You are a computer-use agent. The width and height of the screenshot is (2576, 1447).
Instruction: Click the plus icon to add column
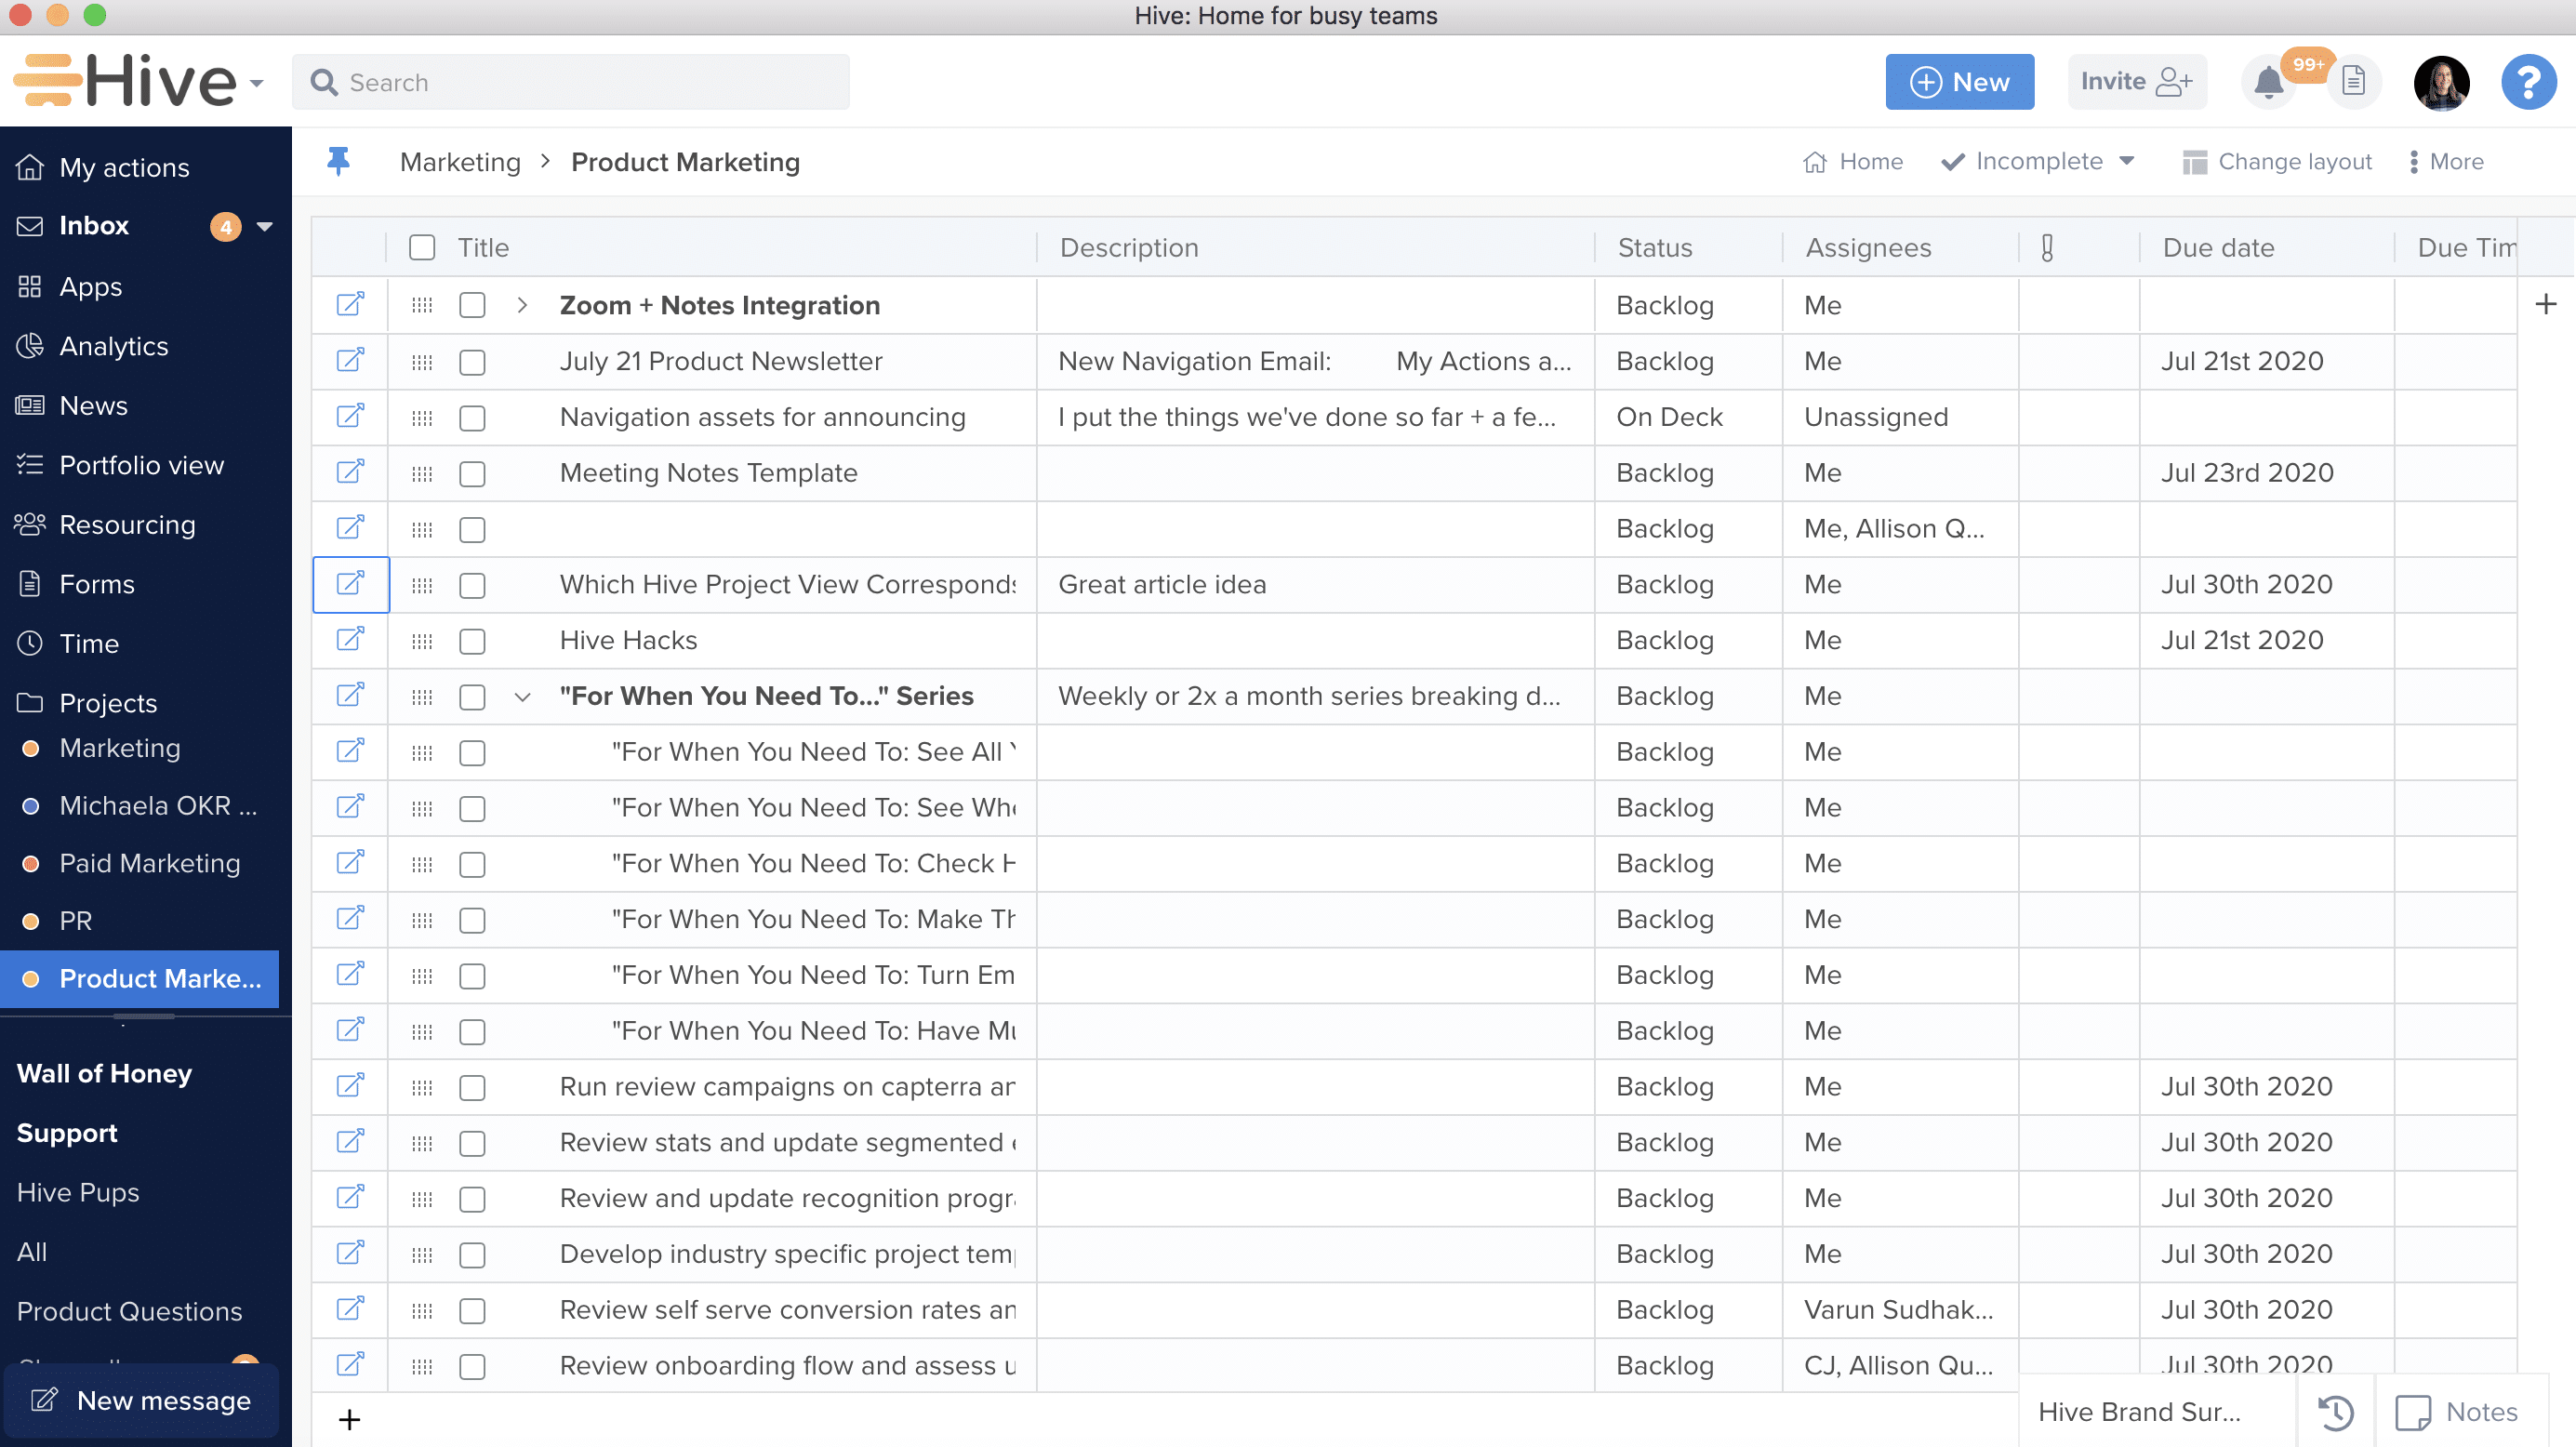tap(2546, 304)
